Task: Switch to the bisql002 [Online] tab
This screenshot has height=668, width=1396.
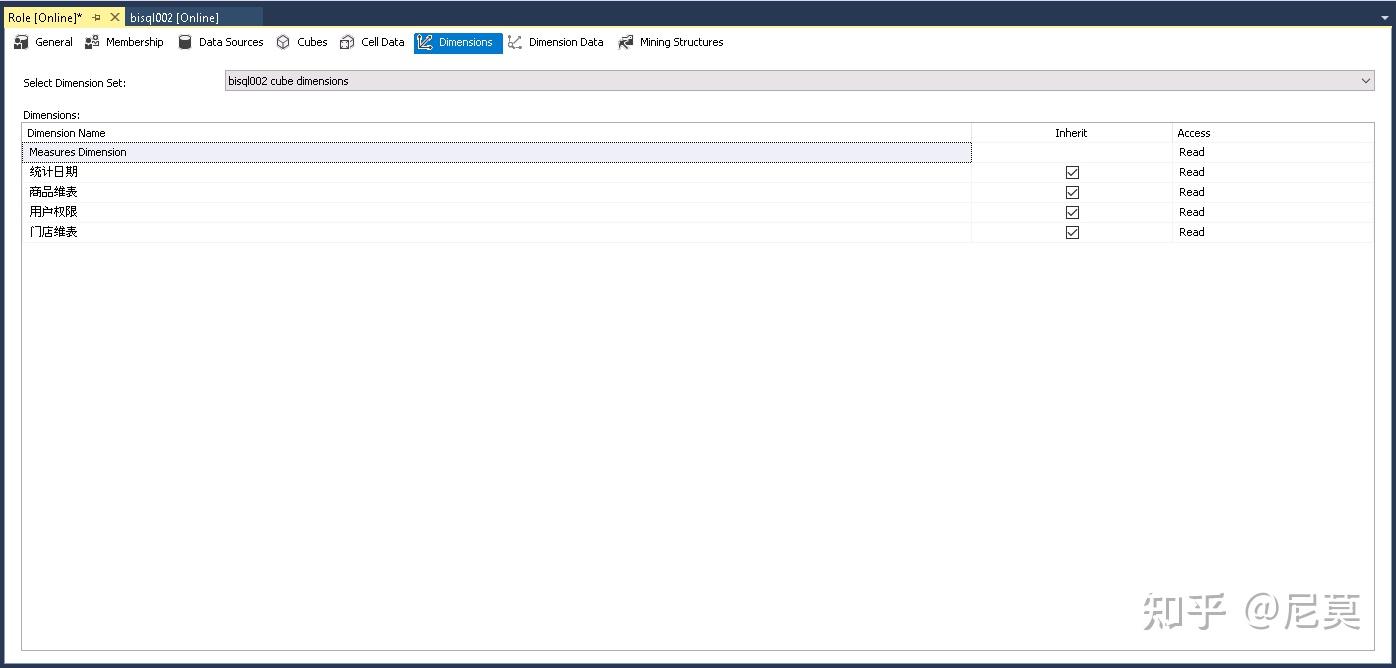Action: 174,17
